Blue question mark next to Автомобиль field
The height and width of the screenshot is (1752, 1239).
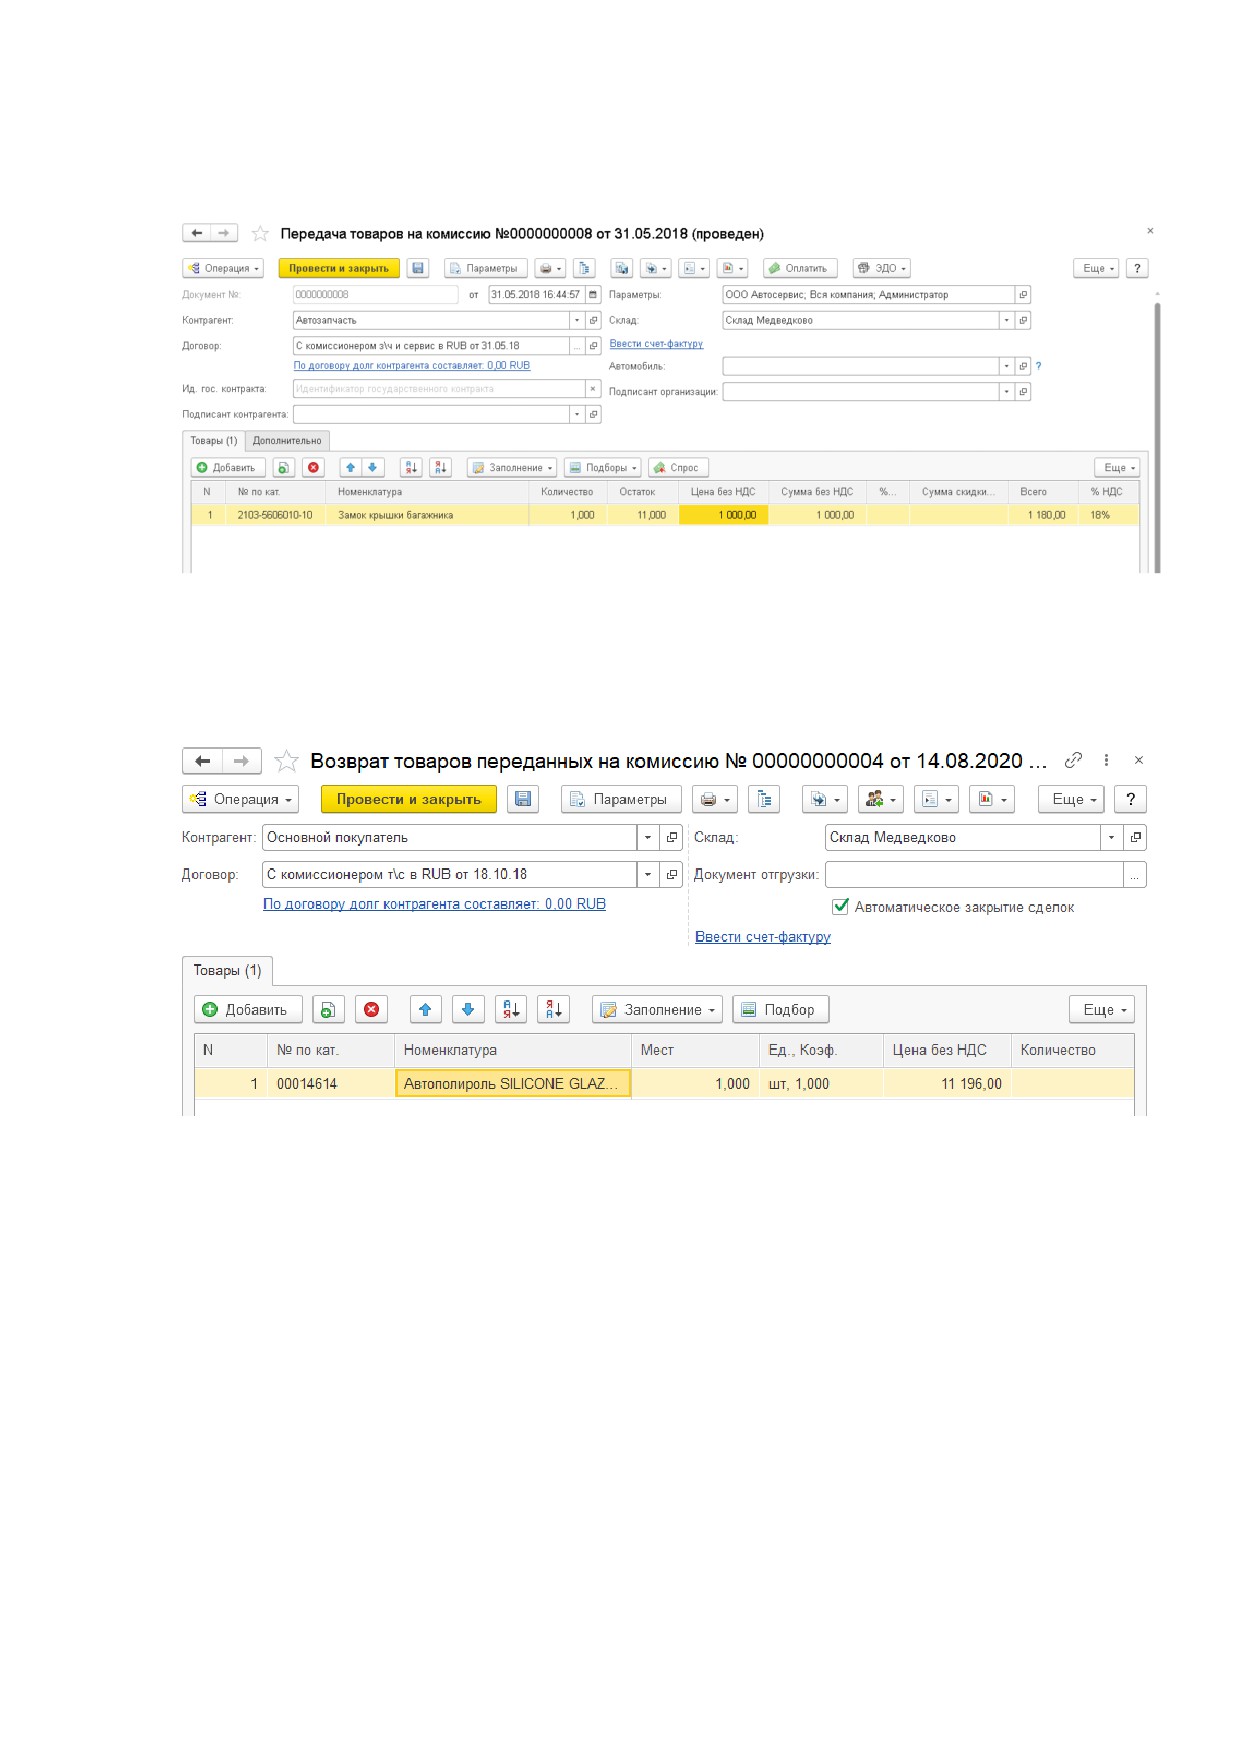click(1039, 366)
